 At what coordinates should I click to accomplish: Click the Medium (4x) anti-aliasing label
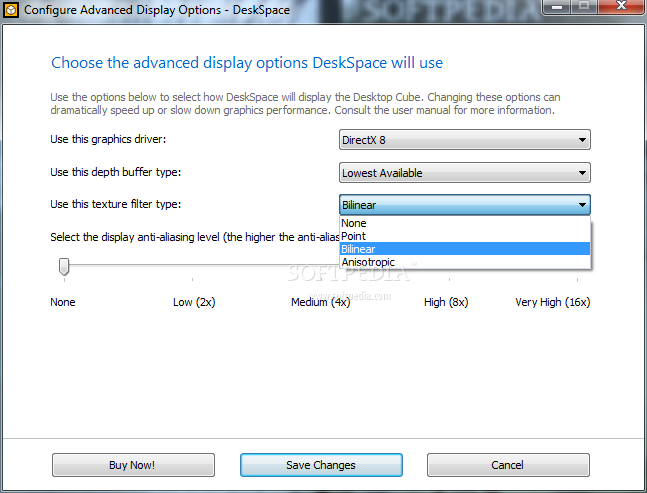click(321, 302)
